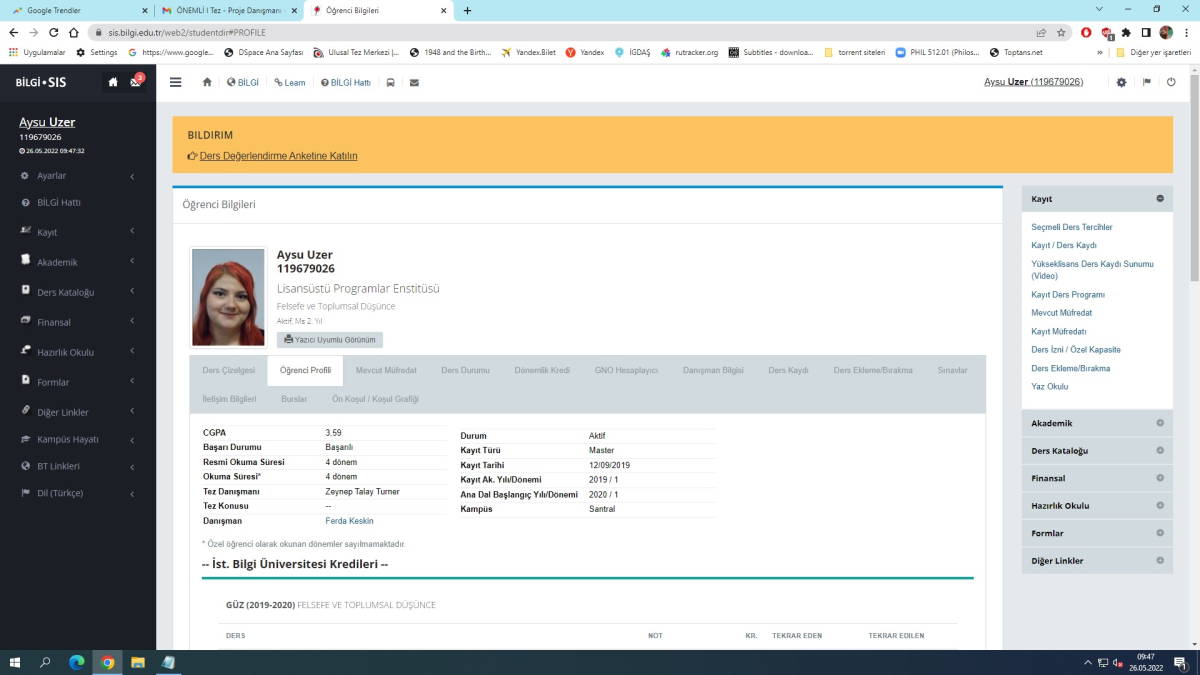Click the hamburger menu icon in top bar
The image size is (1200, 675).
pos(176,82)
